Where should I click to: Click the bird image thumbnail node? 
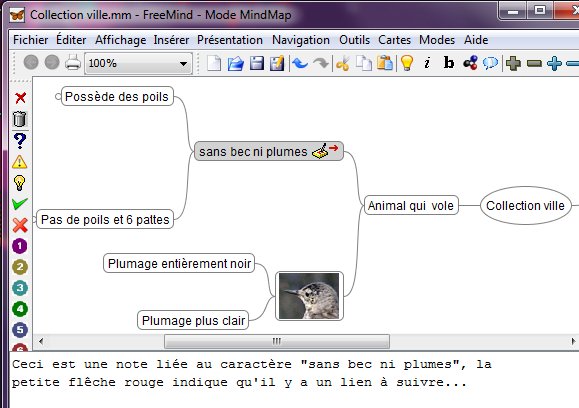309,296
